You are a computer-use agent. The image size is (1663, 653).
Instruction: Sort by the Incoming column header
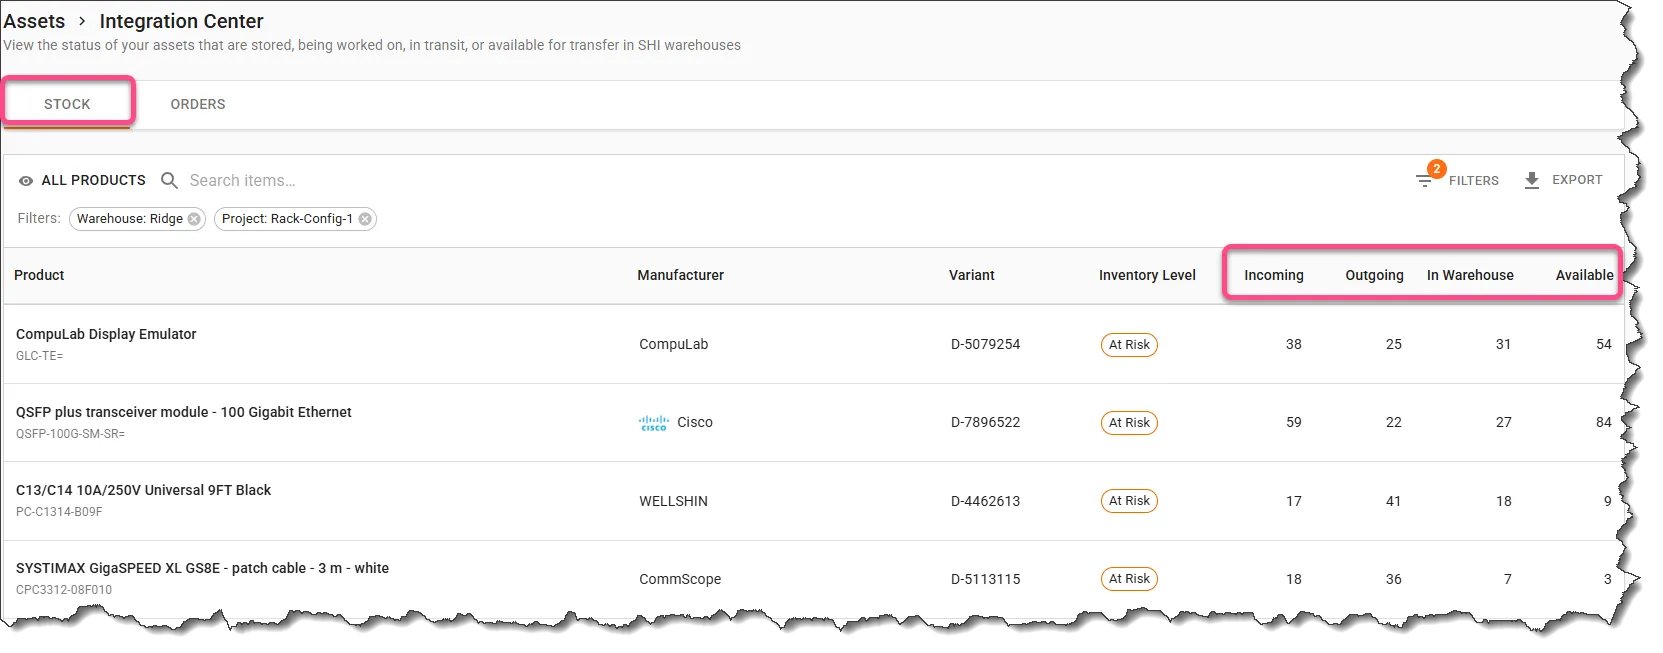pos(1274,275)
